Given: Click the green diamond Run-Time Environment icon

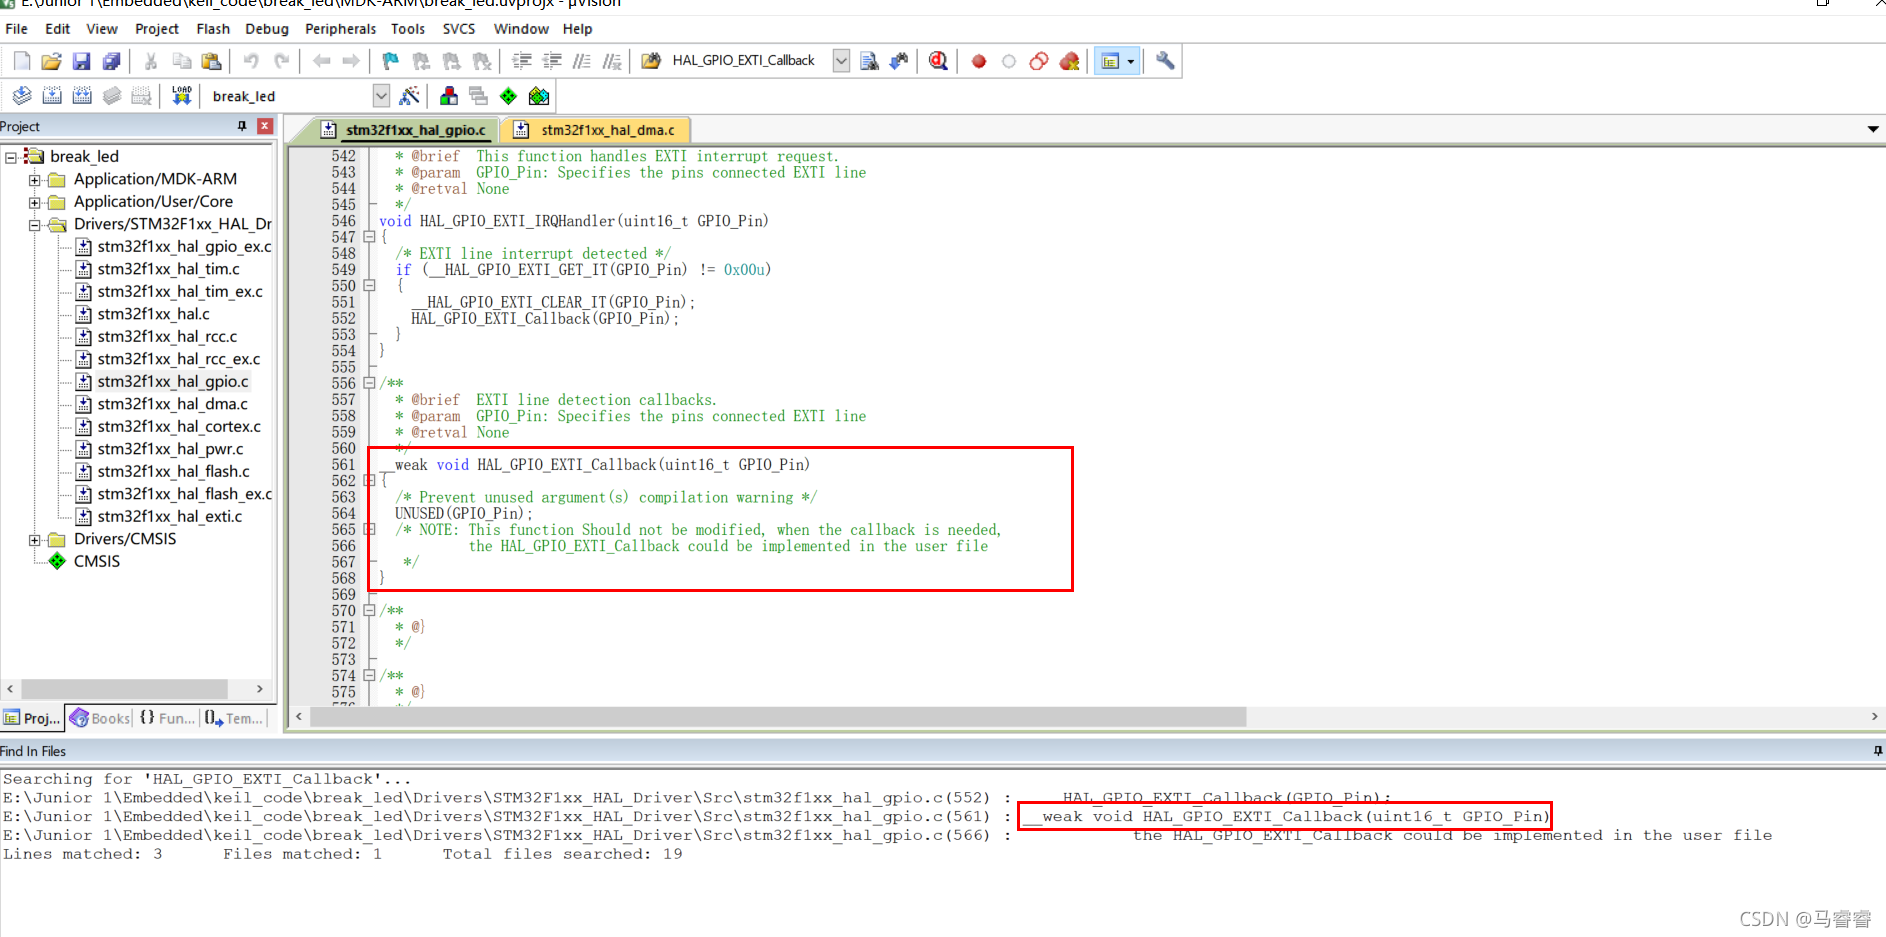Looking at the screenshot, I should [509, 96].
